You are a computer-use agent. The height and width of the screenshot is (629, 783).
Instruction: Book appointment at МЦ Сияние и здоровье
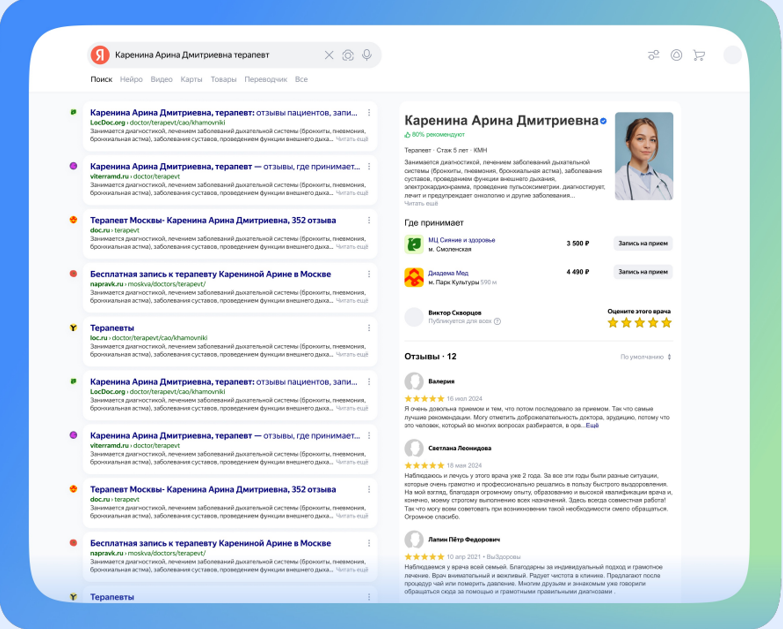[643, 244]
